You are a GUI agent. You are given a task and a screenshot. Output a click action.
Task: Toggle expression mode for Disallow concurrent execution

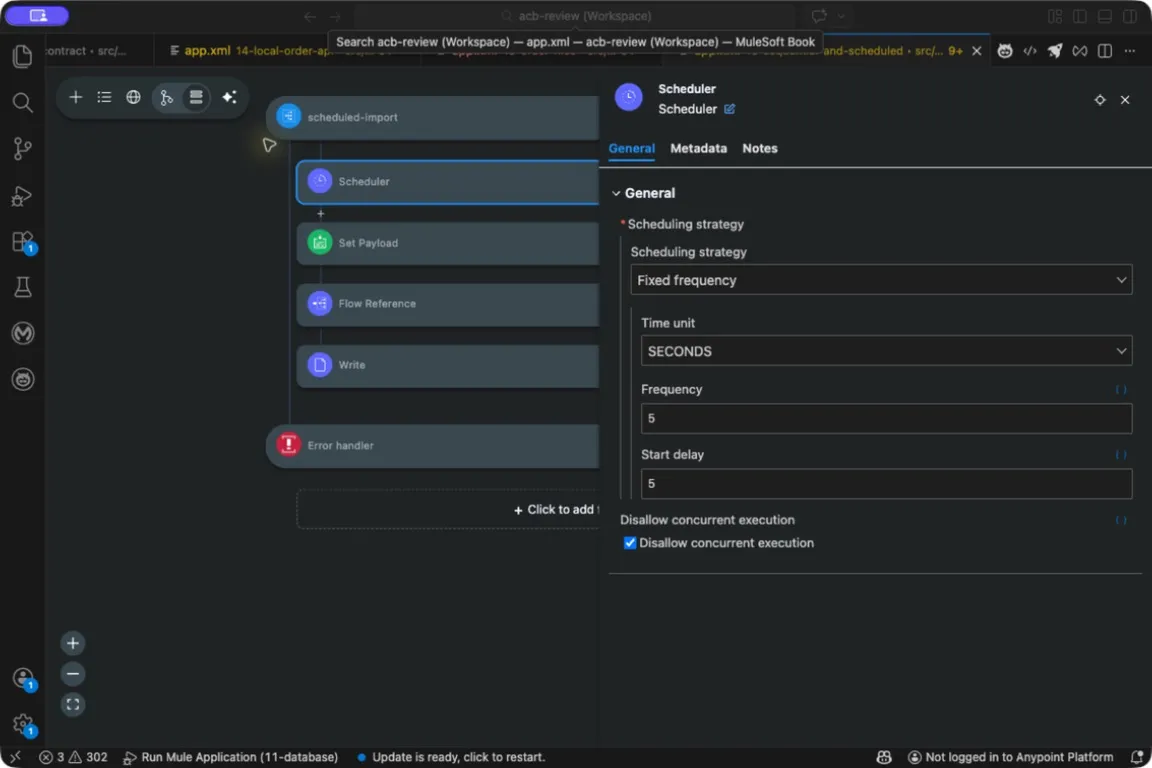coord(1120,520)
